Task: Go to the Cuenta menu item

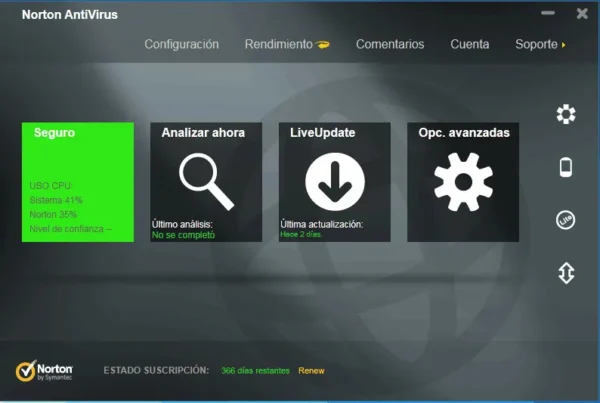Action: pyautogui.click(x=470, y=44)
